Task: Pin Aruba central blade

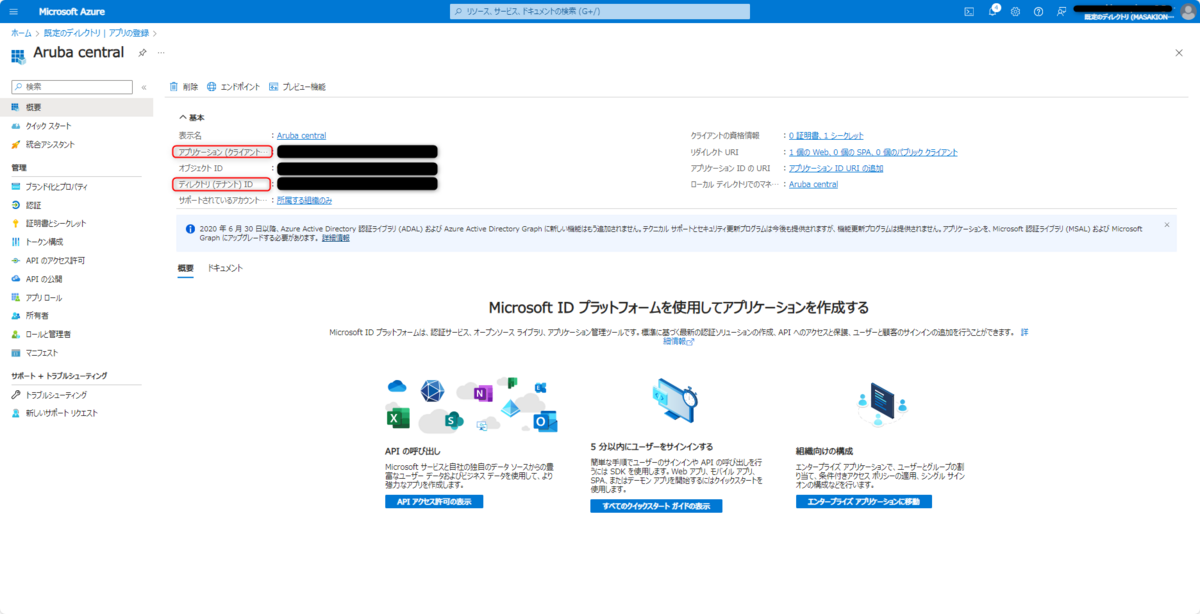Action: [142, 52]
